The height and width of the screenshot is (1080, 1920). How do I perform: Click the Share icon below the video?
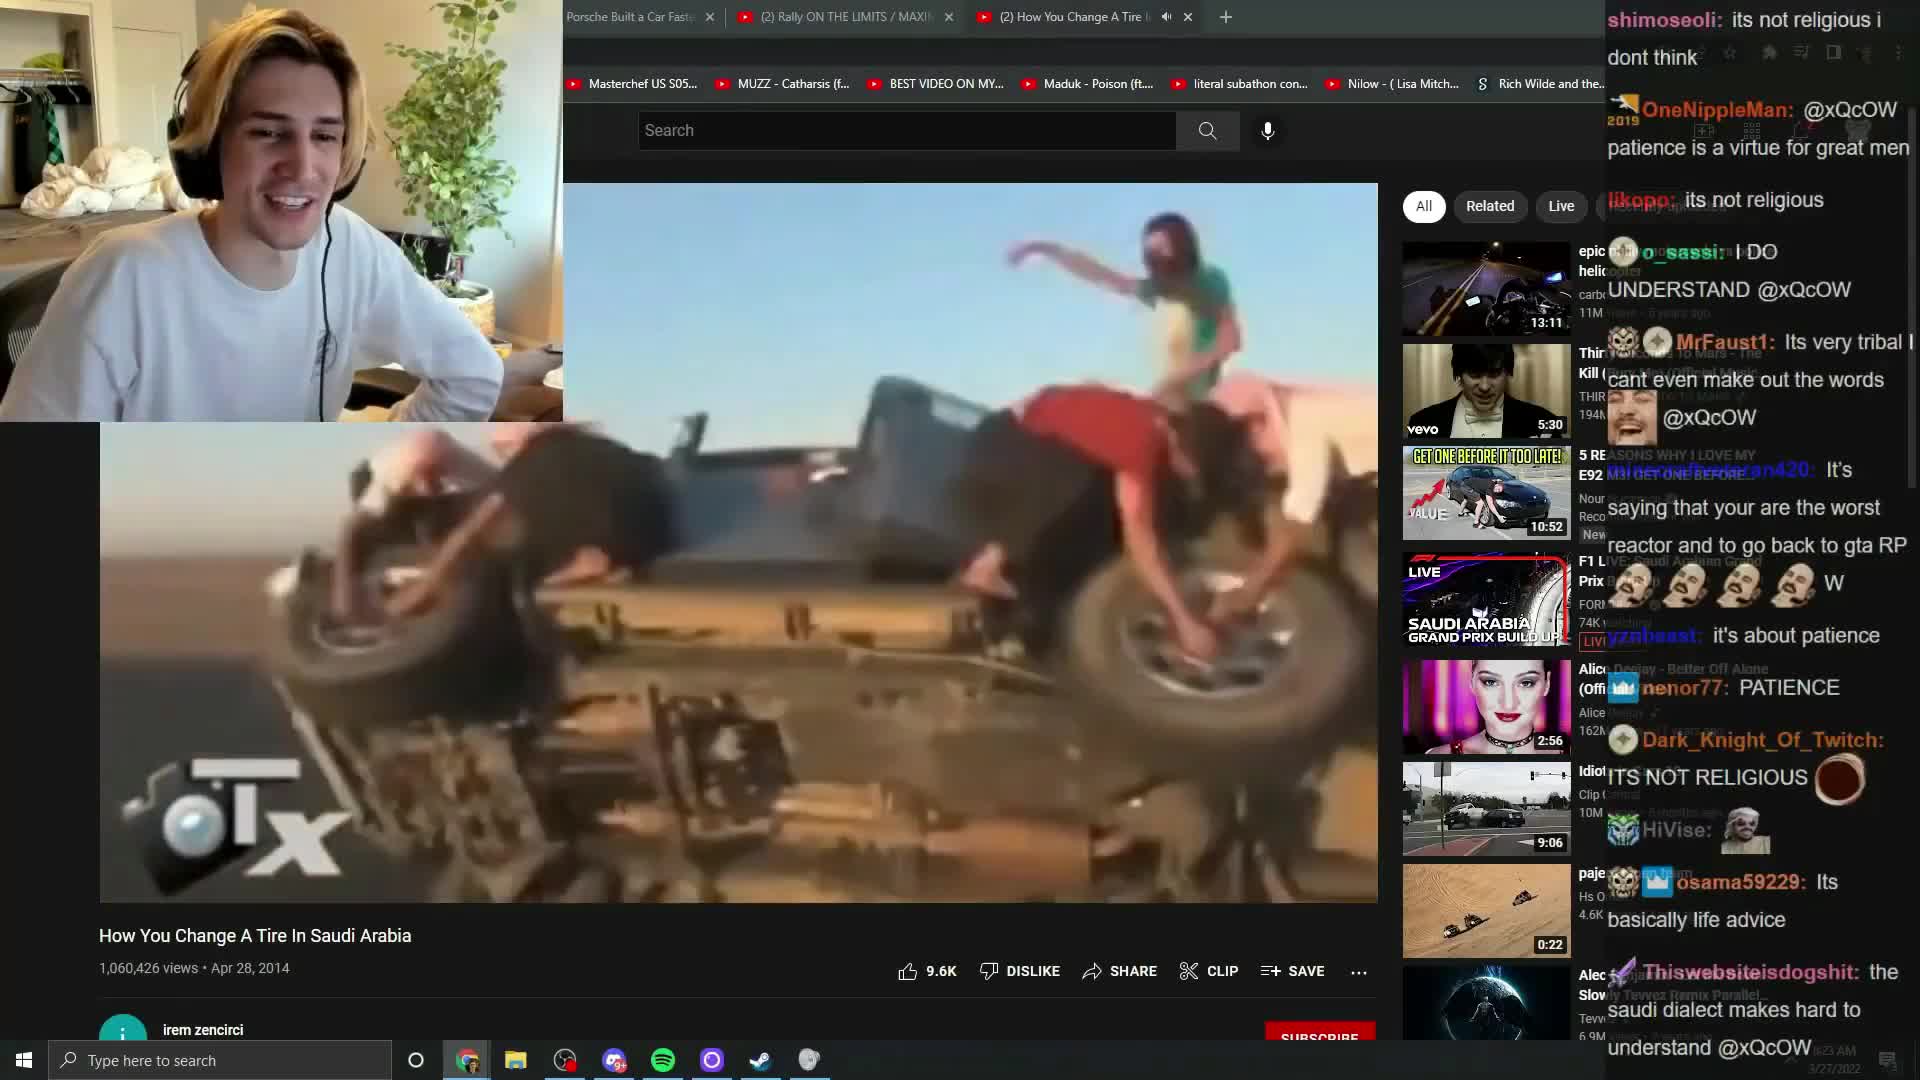click(1092, 971)
